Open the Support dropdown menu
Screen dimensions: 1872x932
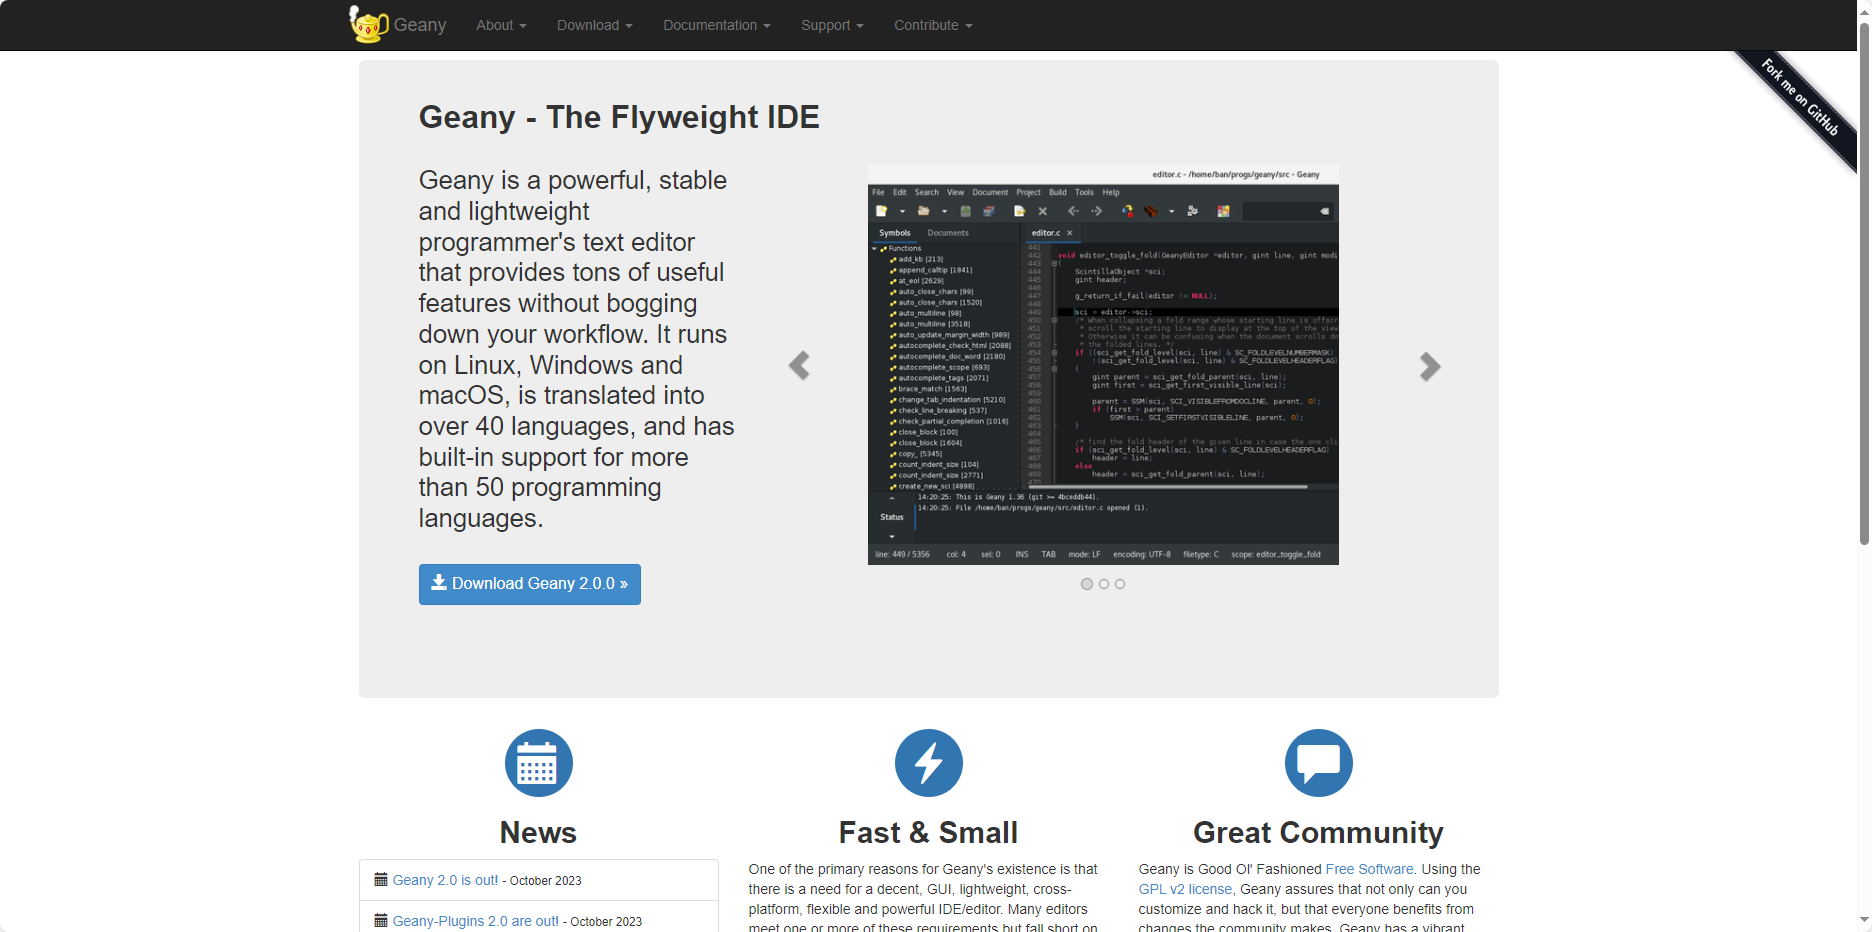[832, 25]
